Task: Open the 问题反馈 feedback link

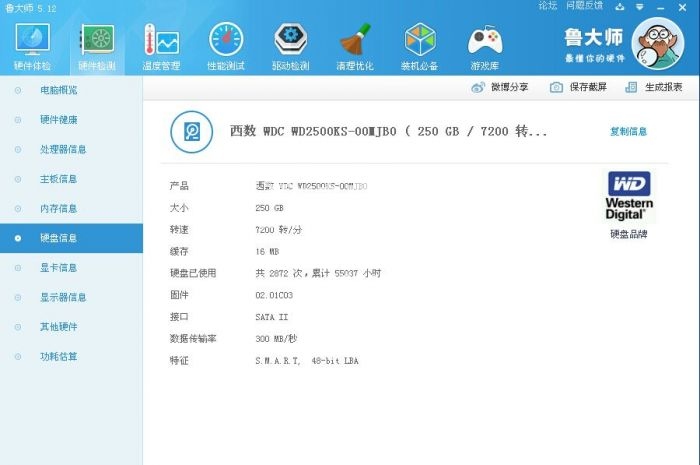Action: [x=584, y=6]
